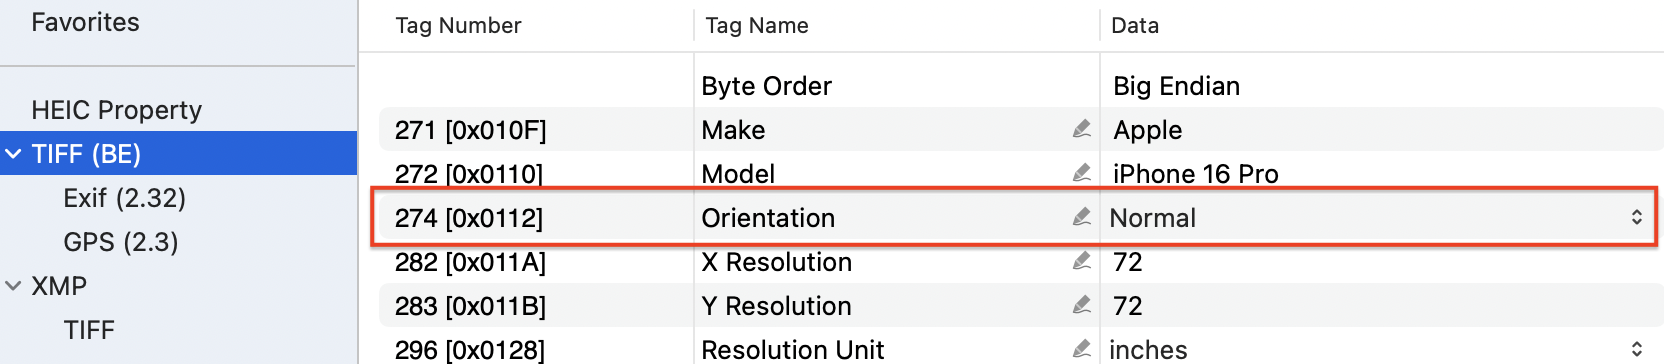Click the edit pencil icon for Model
The width and height of the screenshot is (1664, 364).
coord(1081,173)
